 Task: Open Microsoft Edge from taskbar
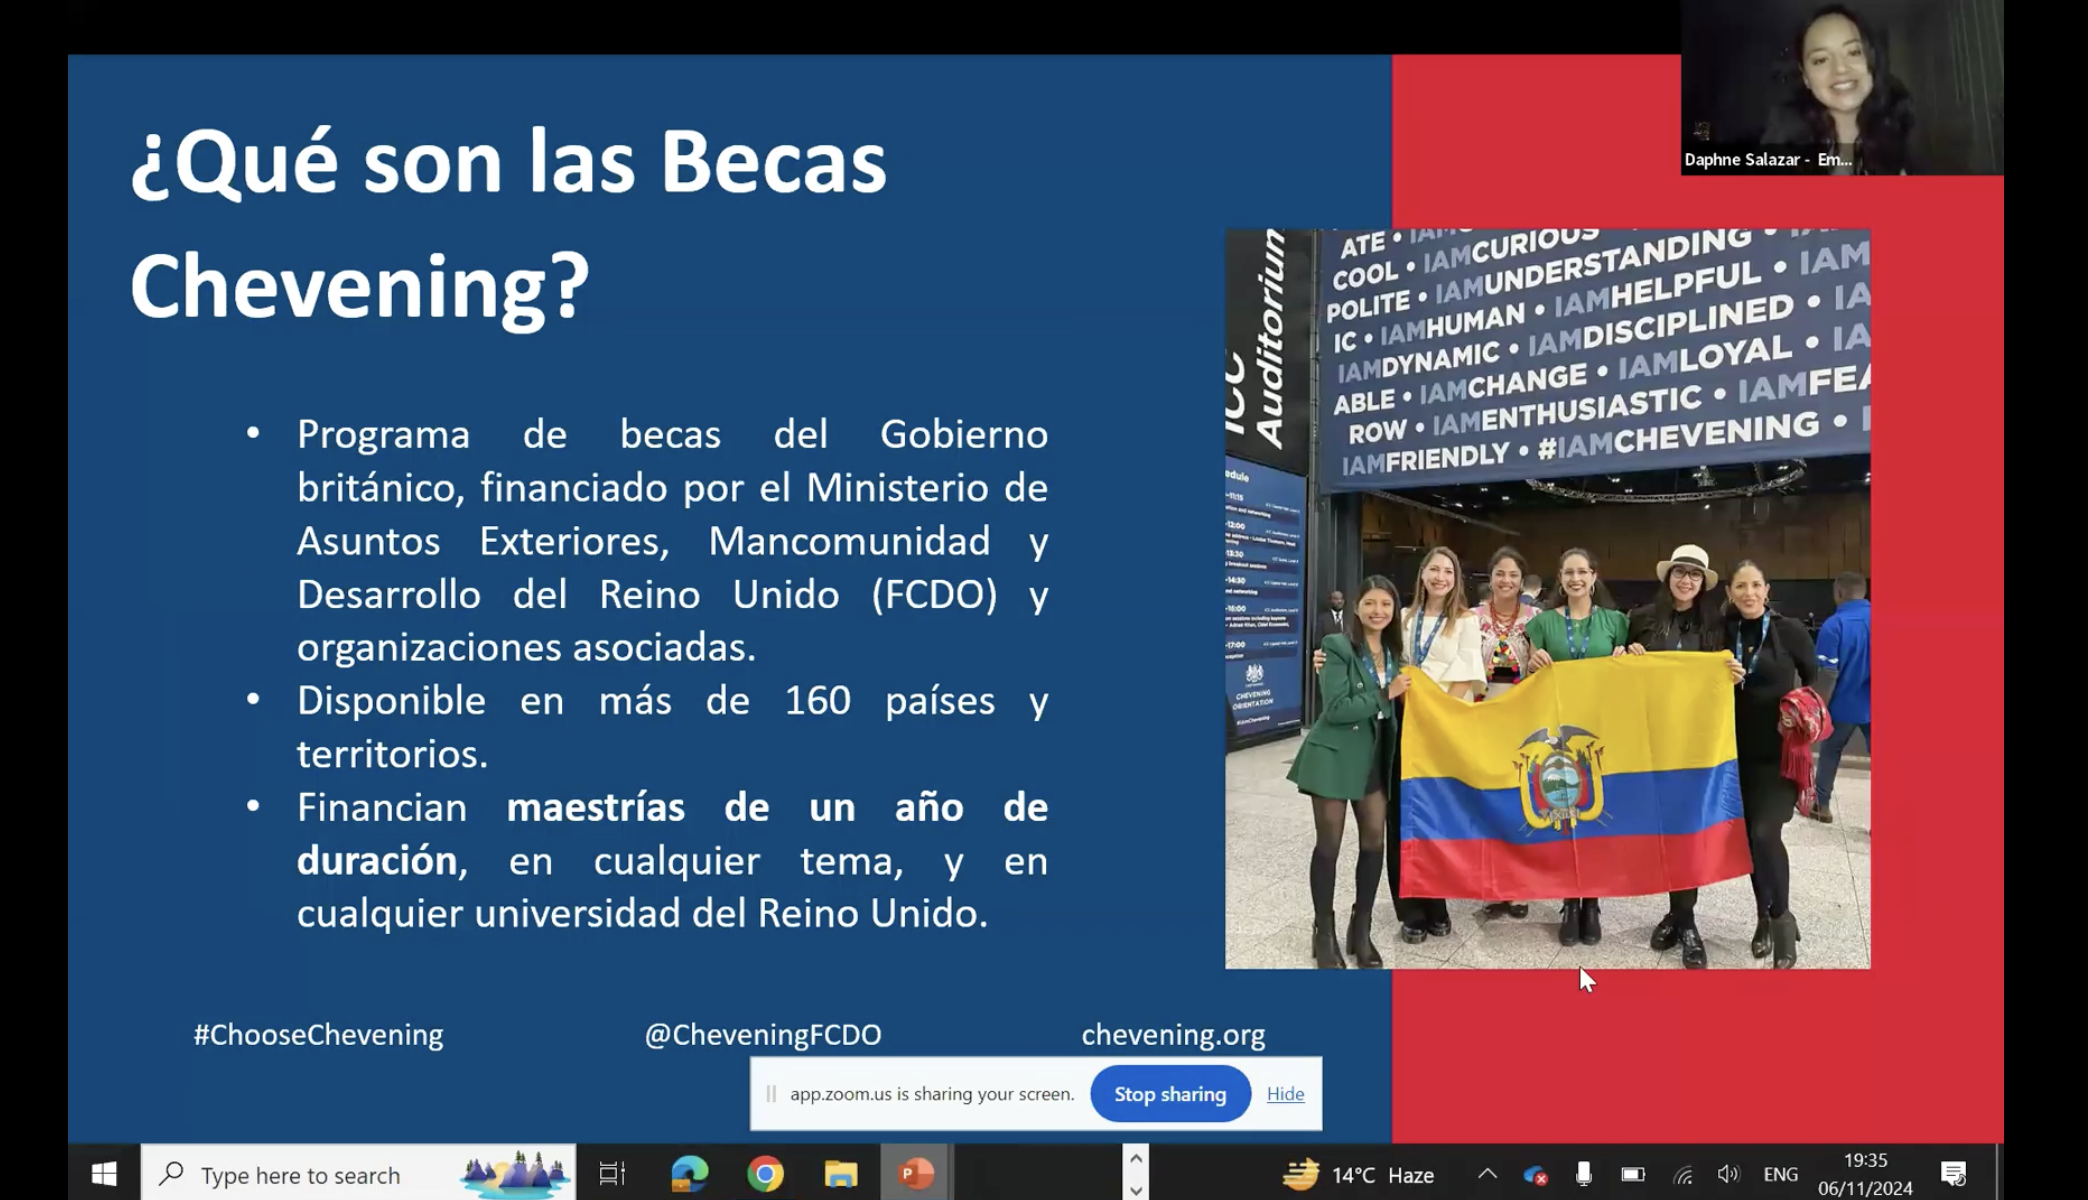tap(689, 1174)
